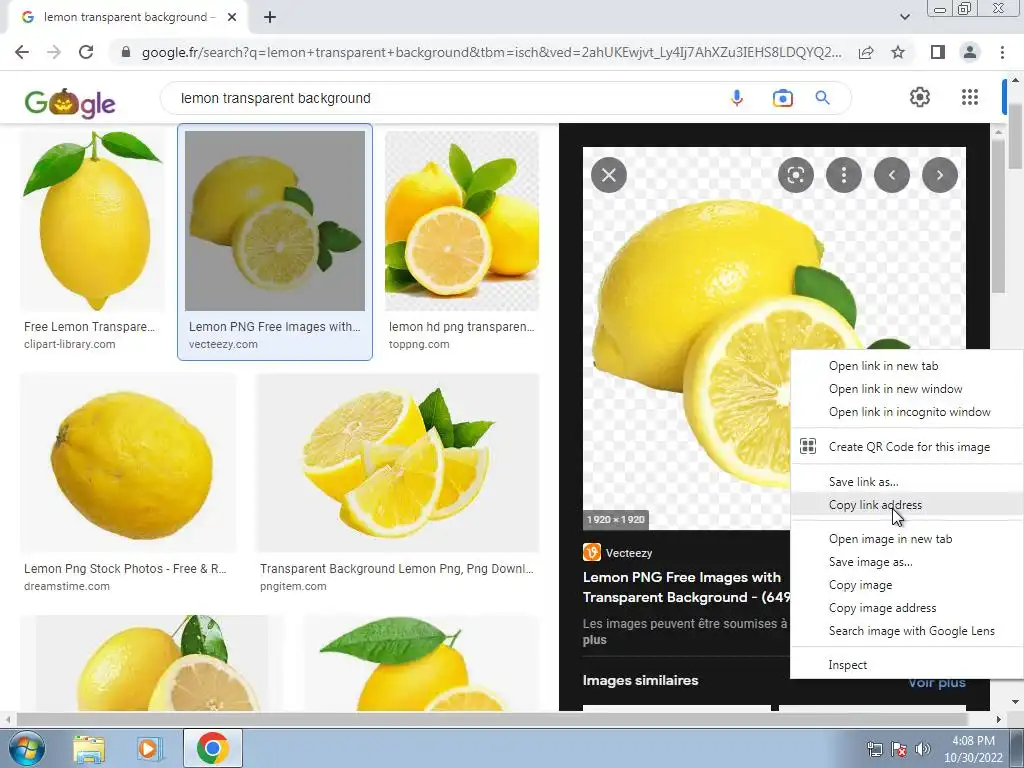The width and height of the screenshot is (1024, 768).
Task: Open Windows Media Player taskbar icon
Action: (150, 748)
